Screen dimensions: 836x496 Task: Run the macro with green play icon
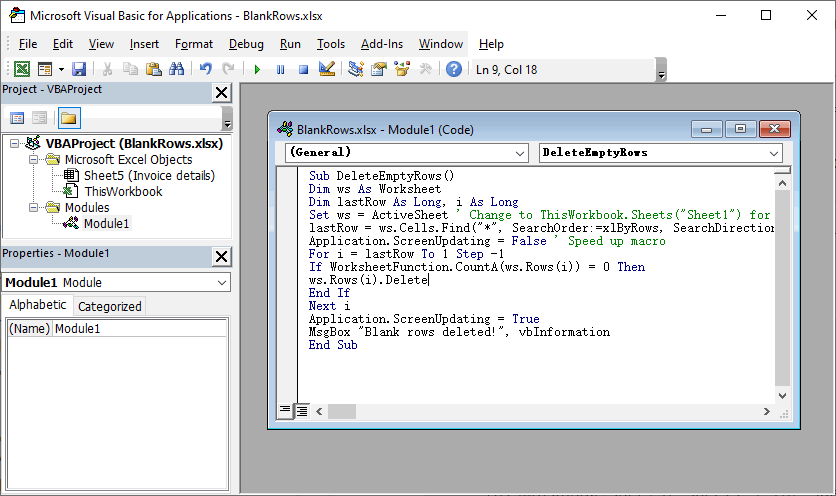pos(258,69)
